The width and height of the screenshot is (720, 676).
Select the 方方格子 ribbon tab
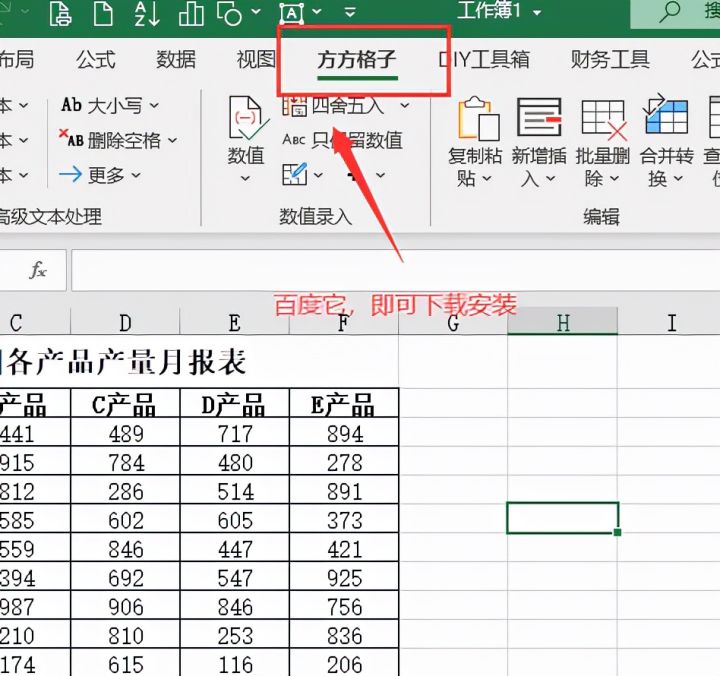click(x=357, y=60)
